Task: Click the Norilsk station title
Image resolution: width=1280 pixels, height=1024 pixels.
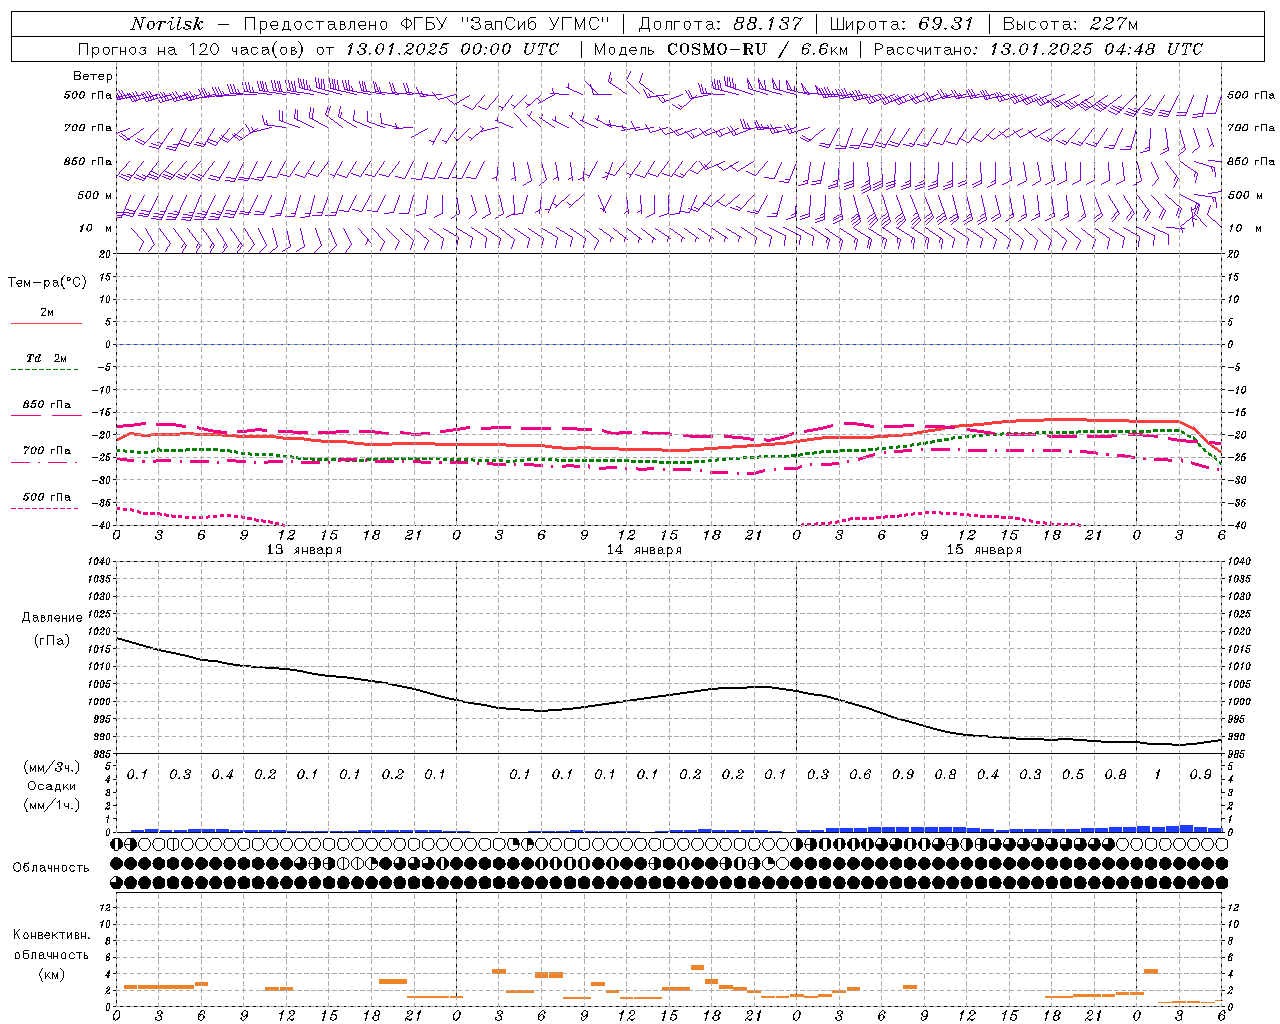Action: click(x=167, y=24)
